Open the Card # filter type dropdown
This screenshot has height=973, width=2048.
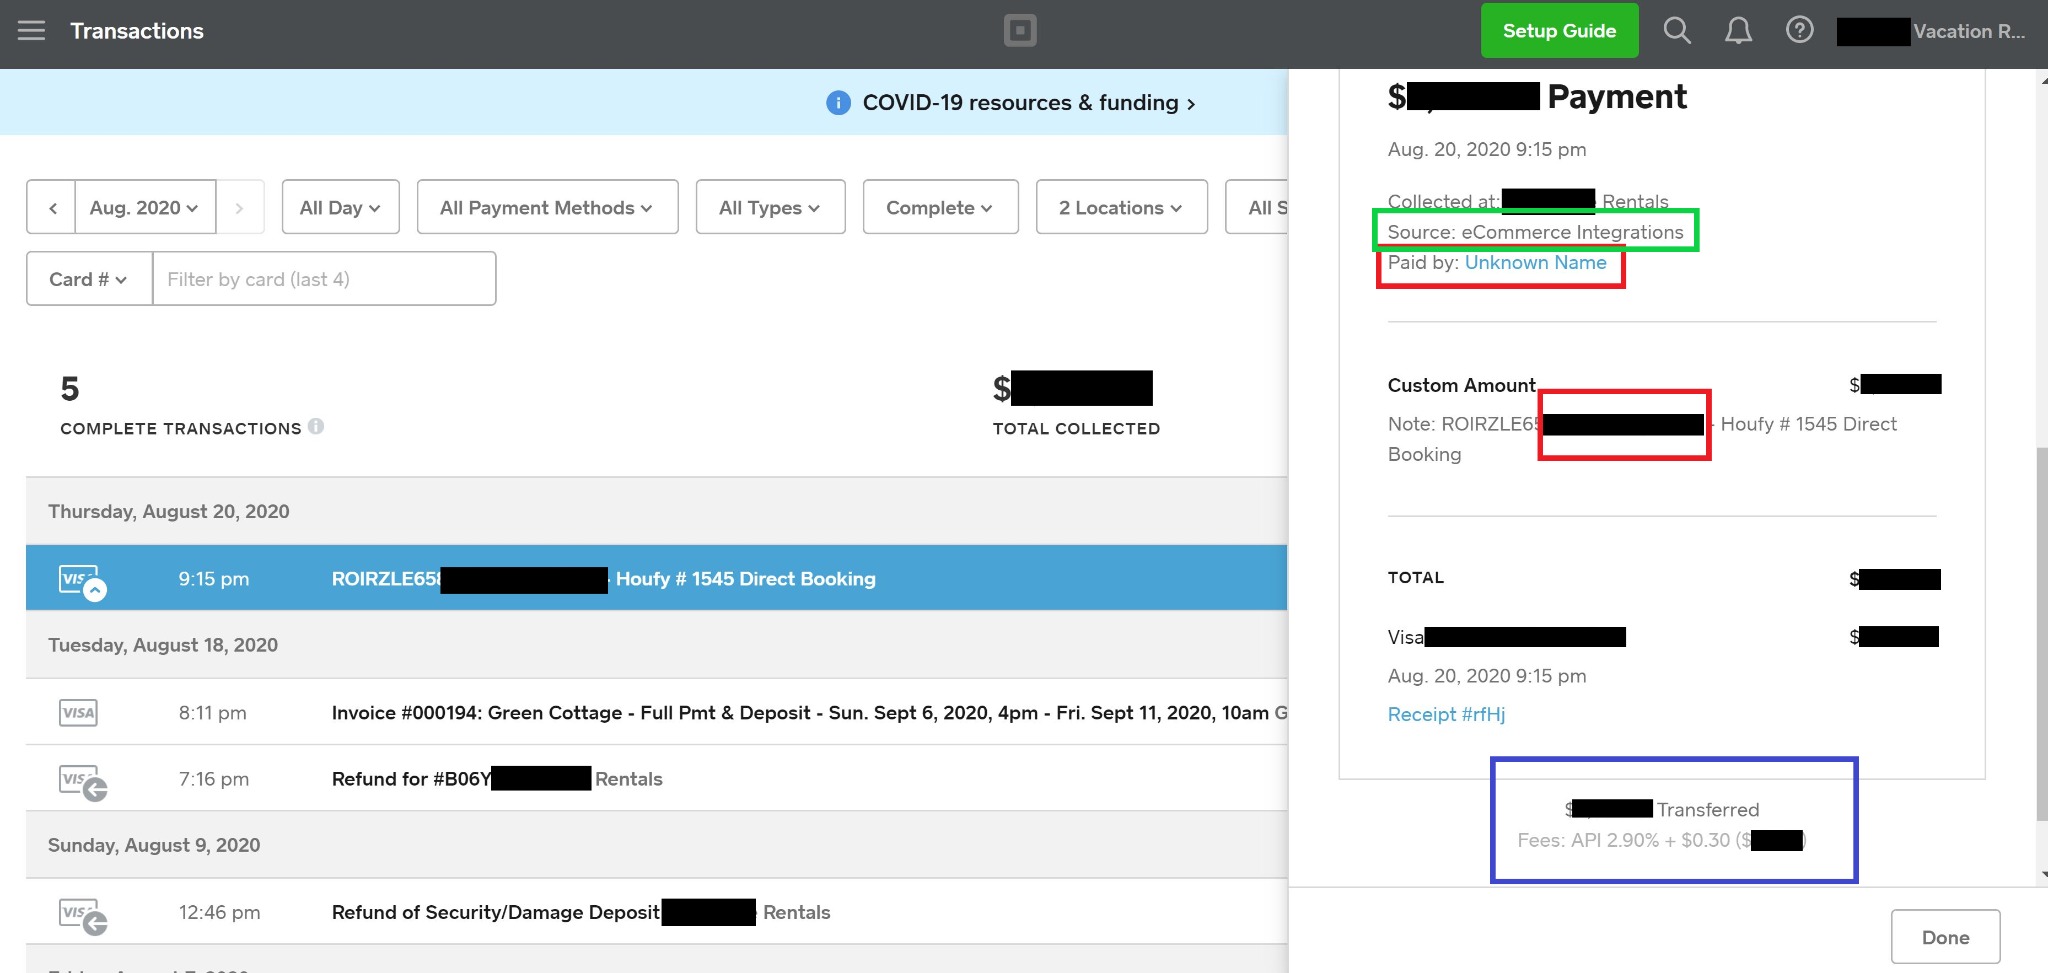pyautogui.click(x=89, y=279)
